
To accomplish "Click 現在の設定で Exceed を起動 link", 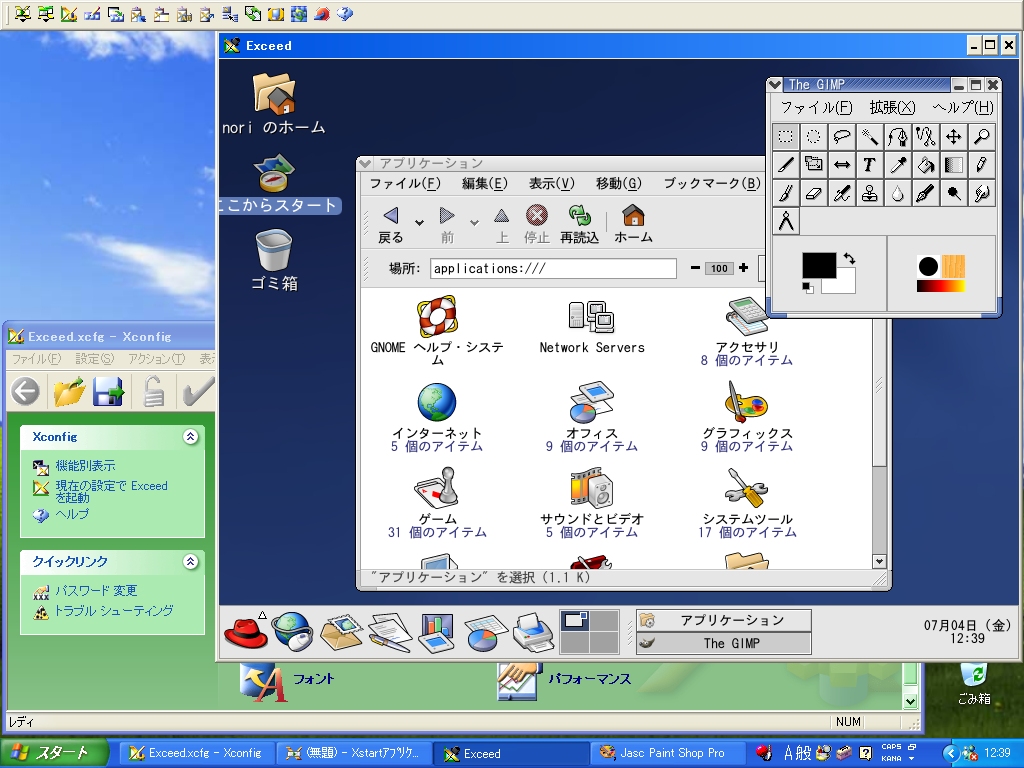I will tap(112, 491).
